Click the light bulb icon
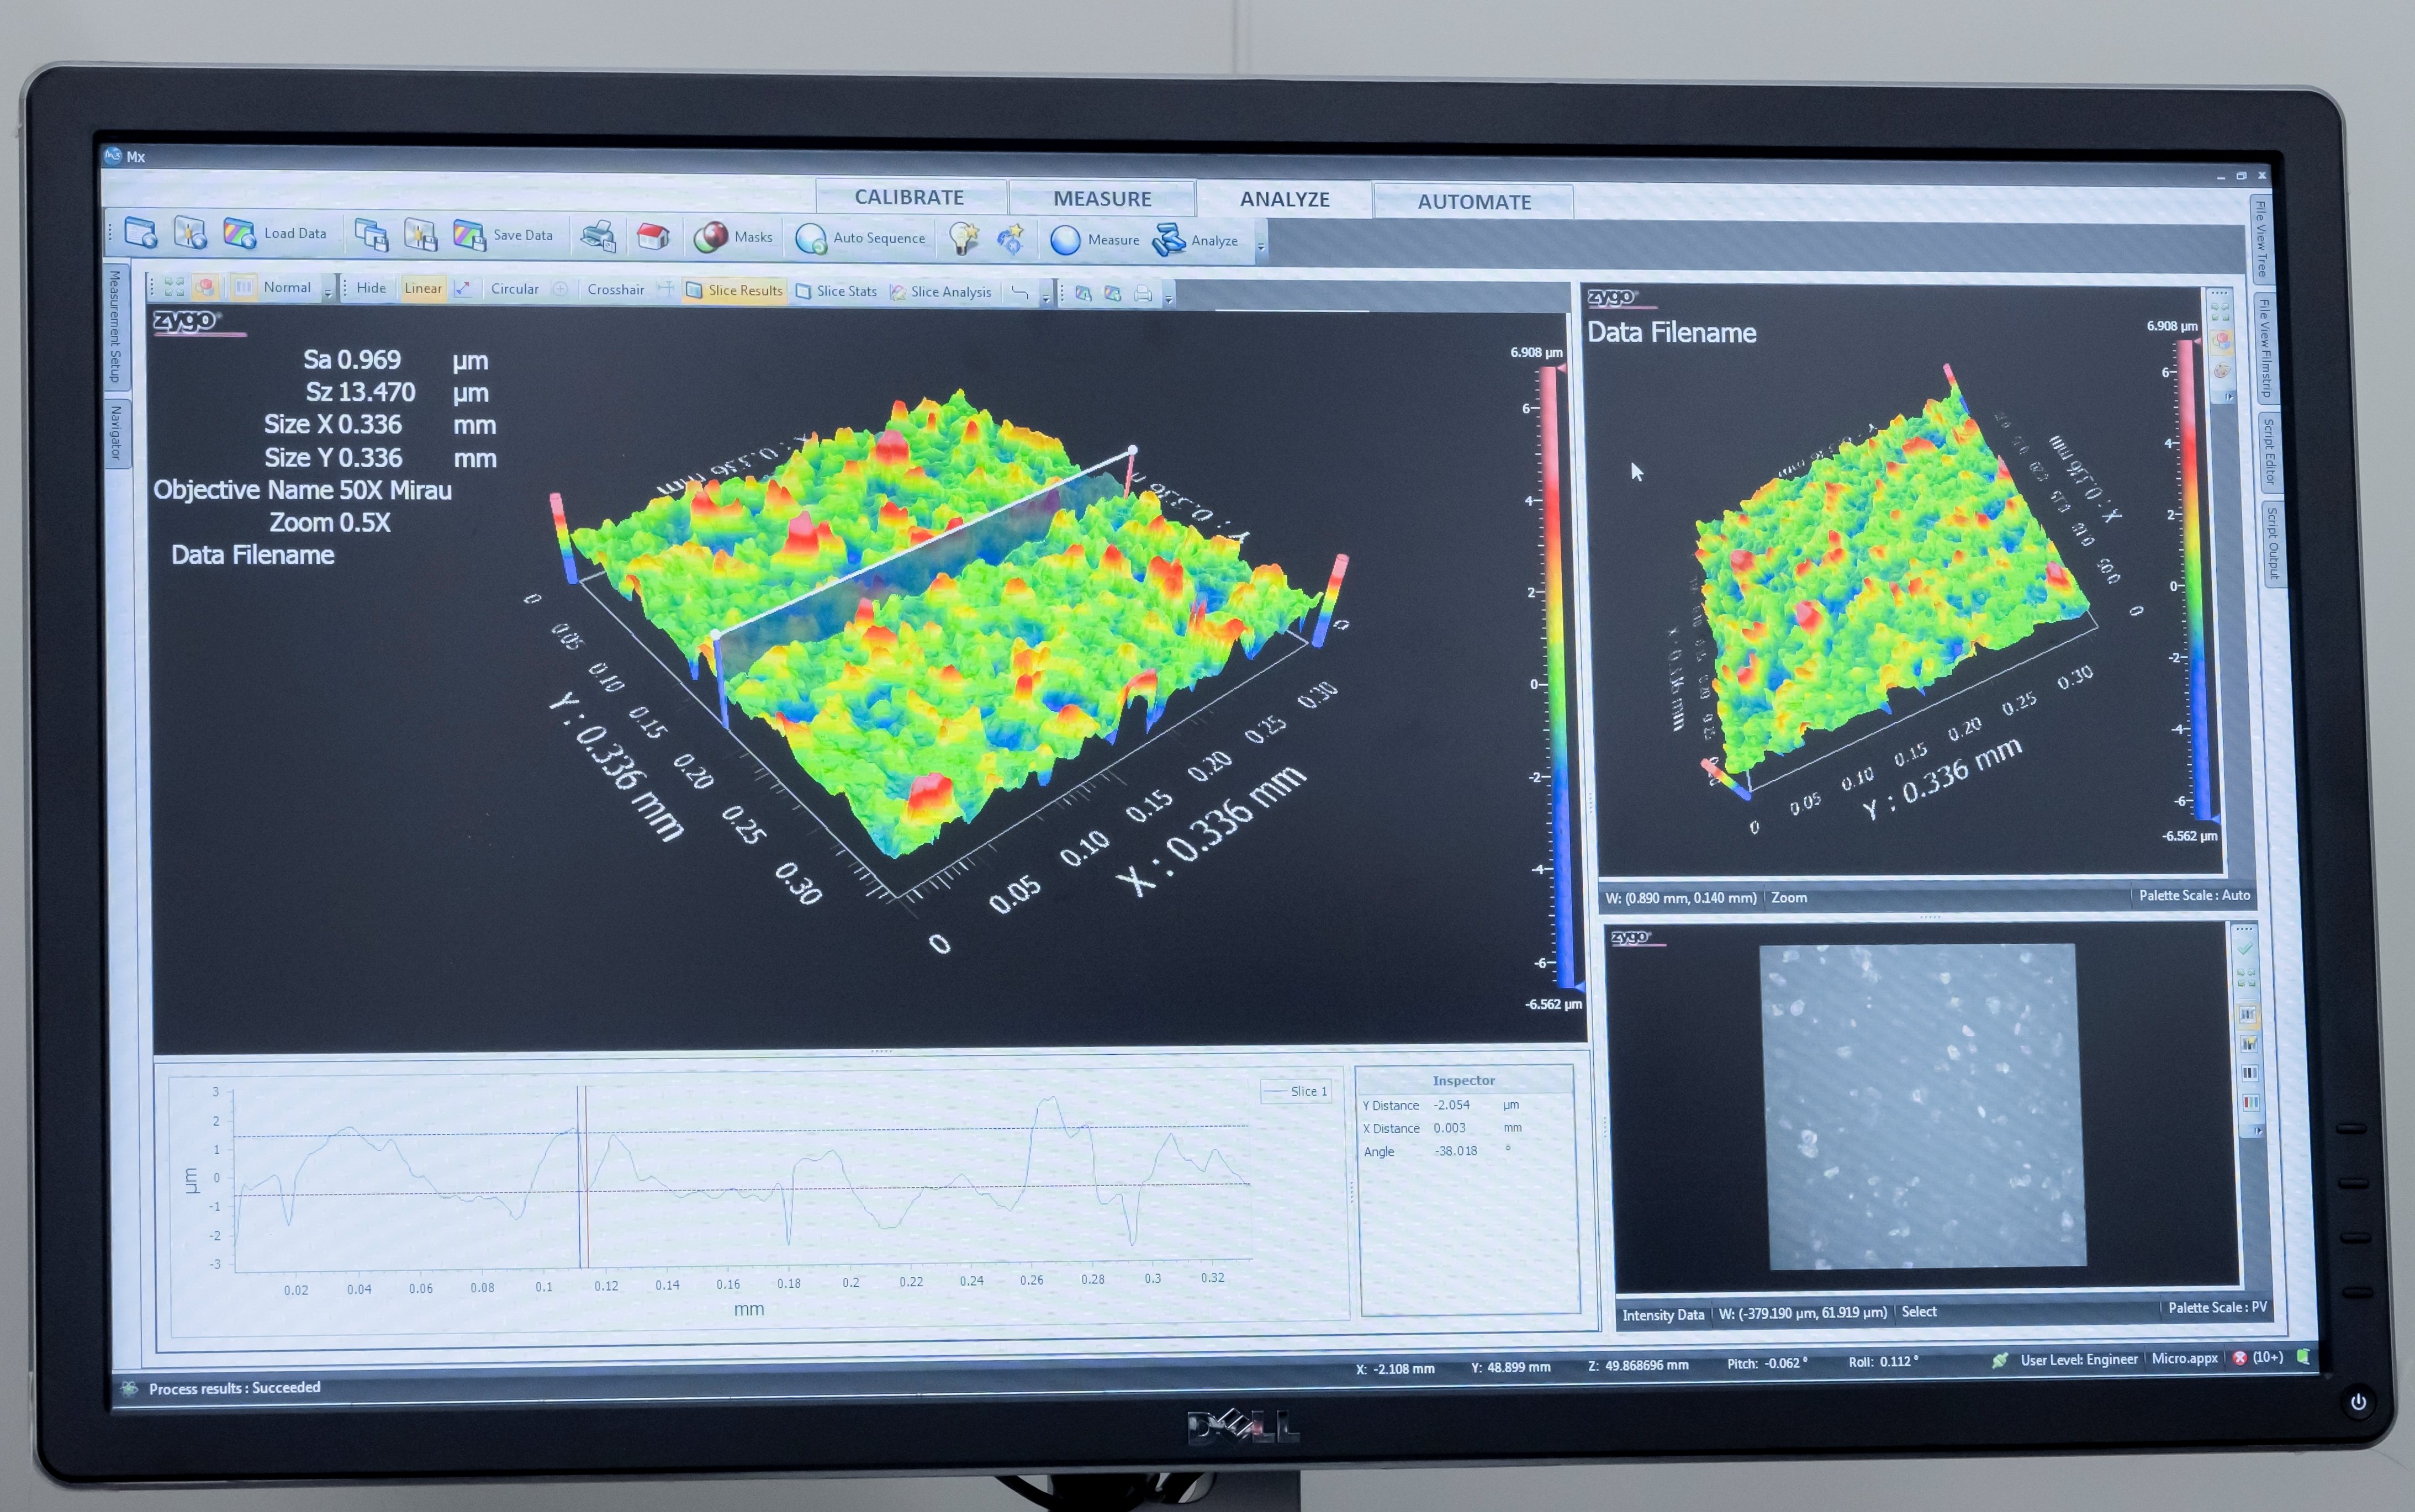This screenshot has height=1512, width=2415. pos(963,238)
